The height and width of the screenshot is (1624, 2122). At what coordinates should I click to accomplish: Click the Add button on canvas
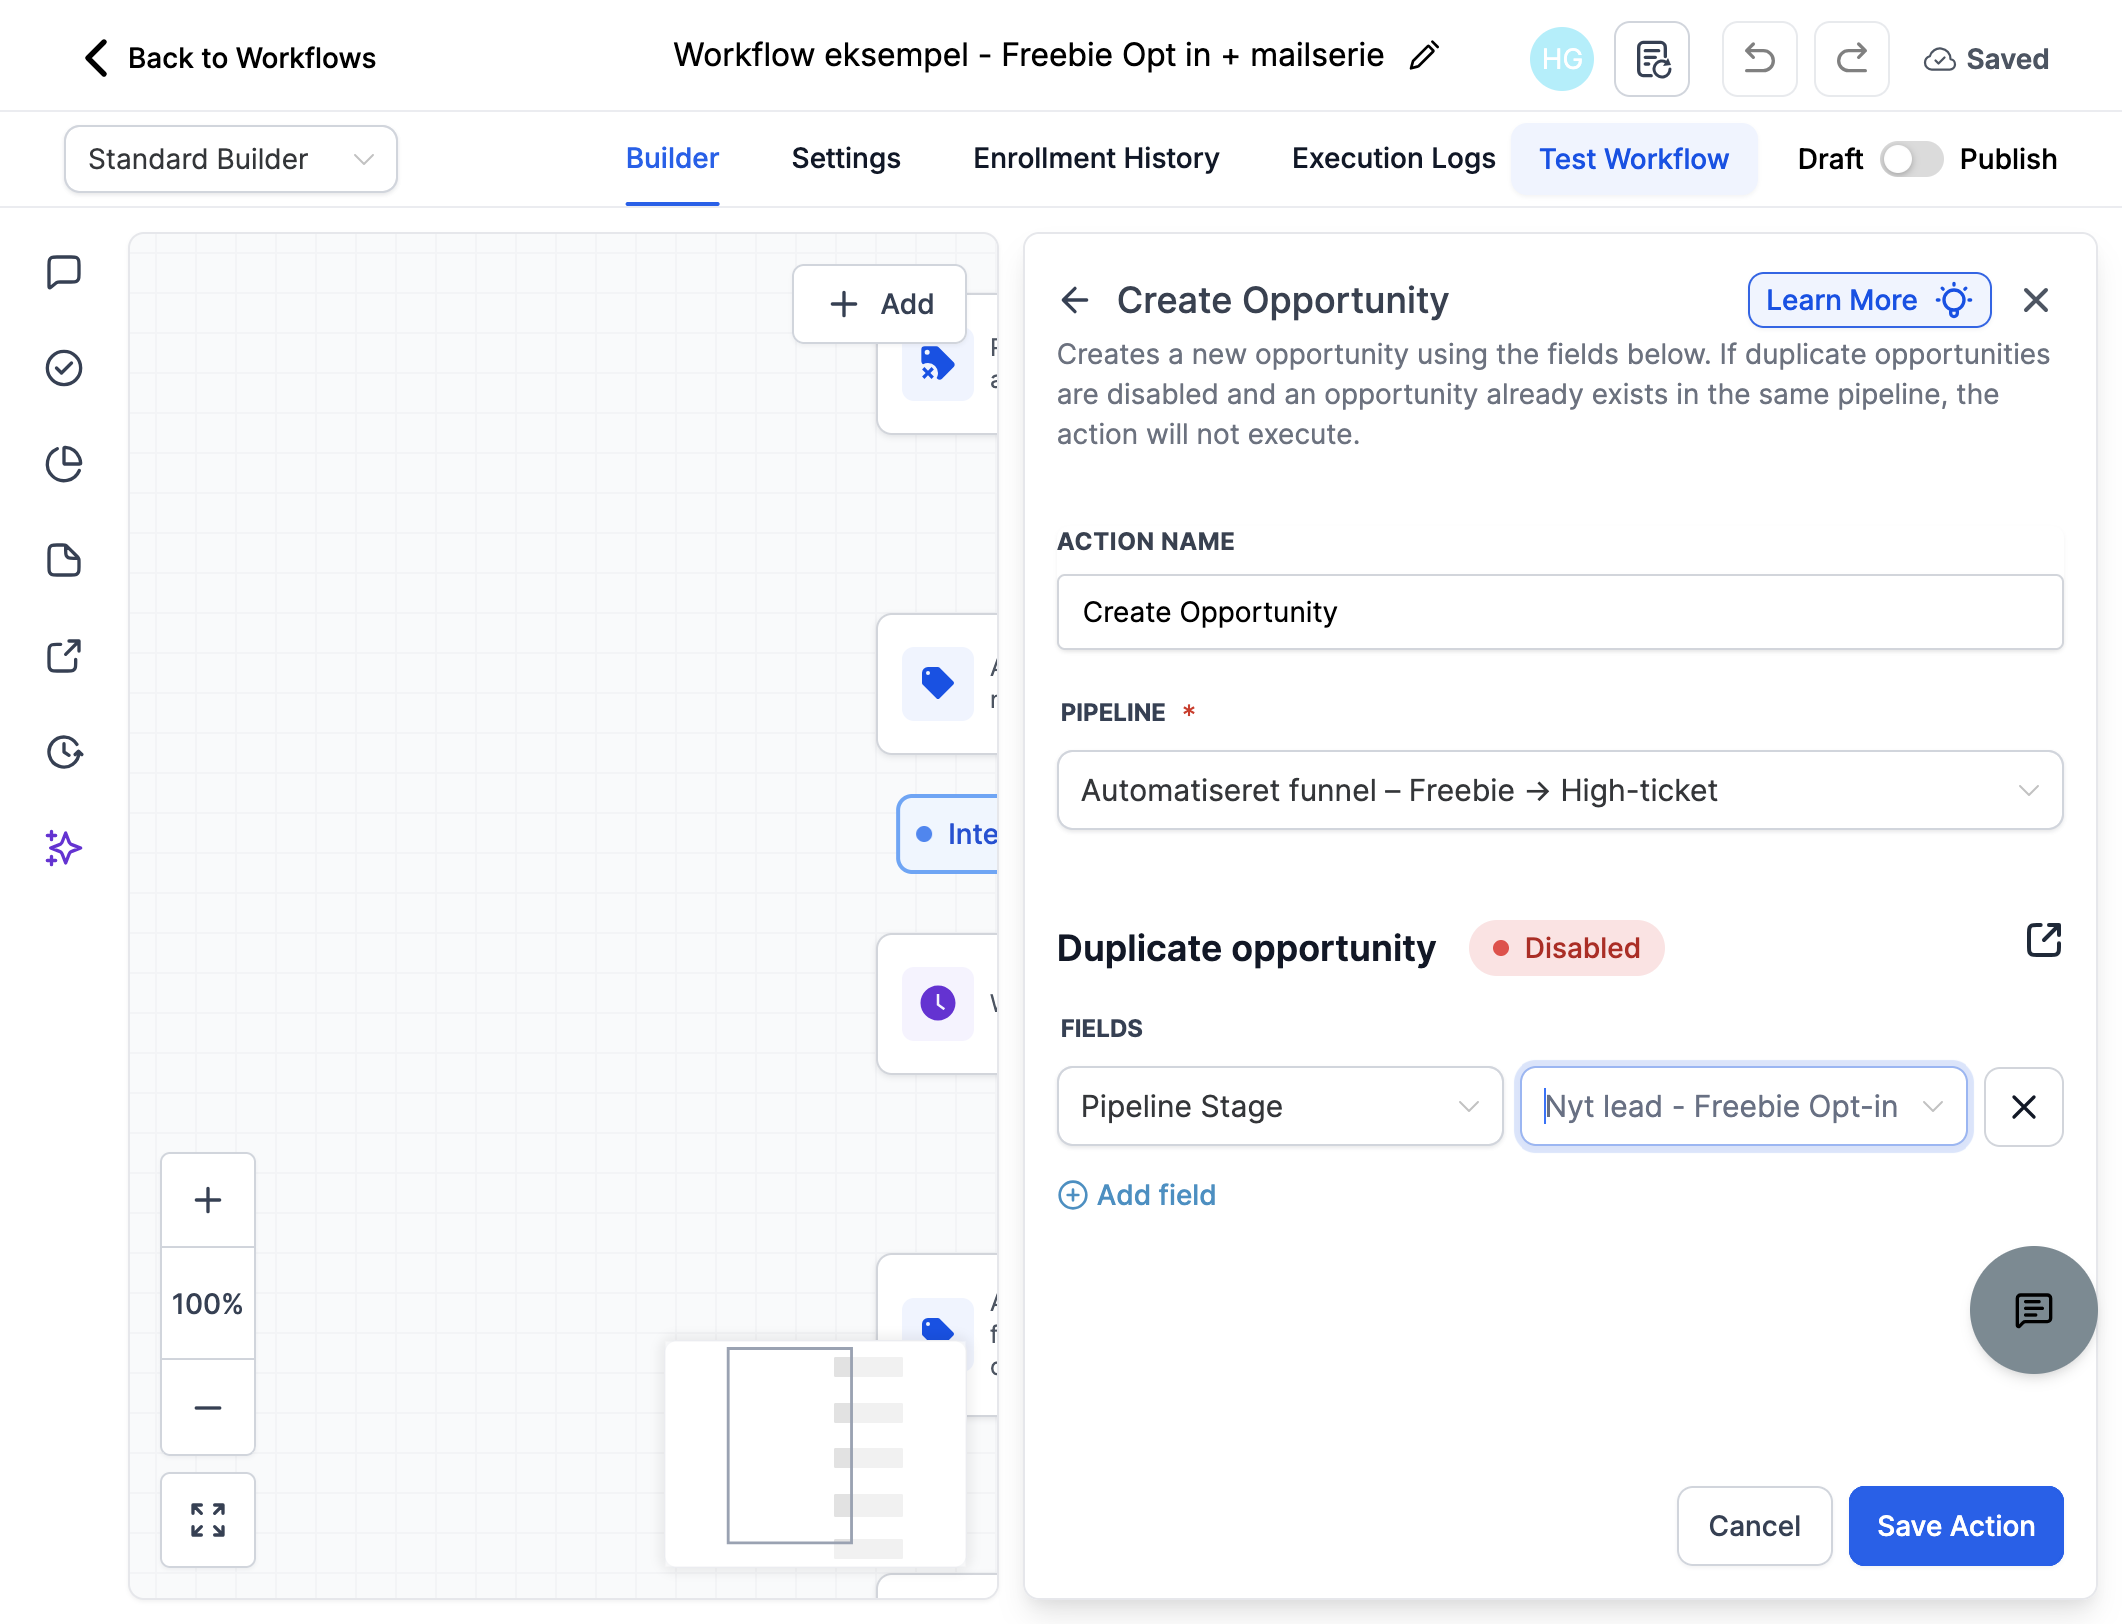(879, 304)
